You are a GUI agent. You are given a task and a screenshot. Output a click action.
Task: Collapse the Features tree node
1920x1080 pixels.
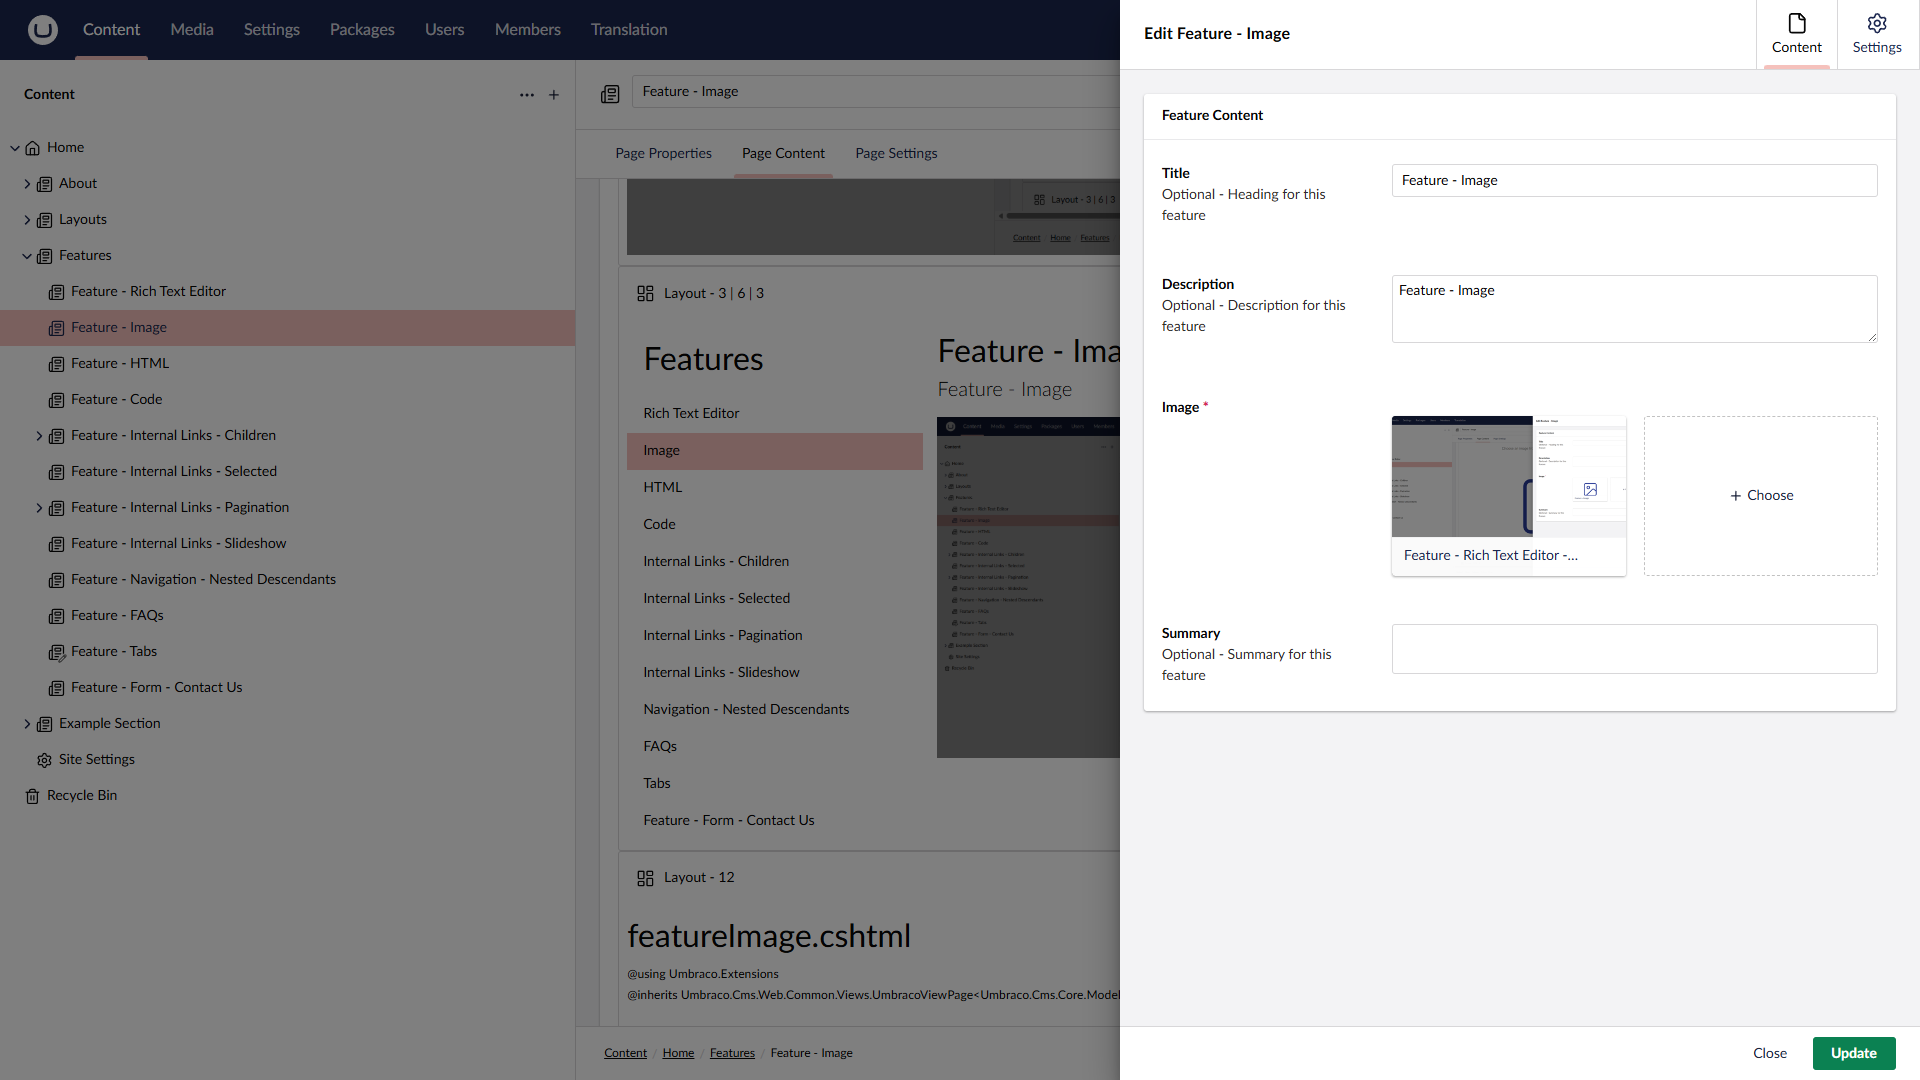(27, 256)
